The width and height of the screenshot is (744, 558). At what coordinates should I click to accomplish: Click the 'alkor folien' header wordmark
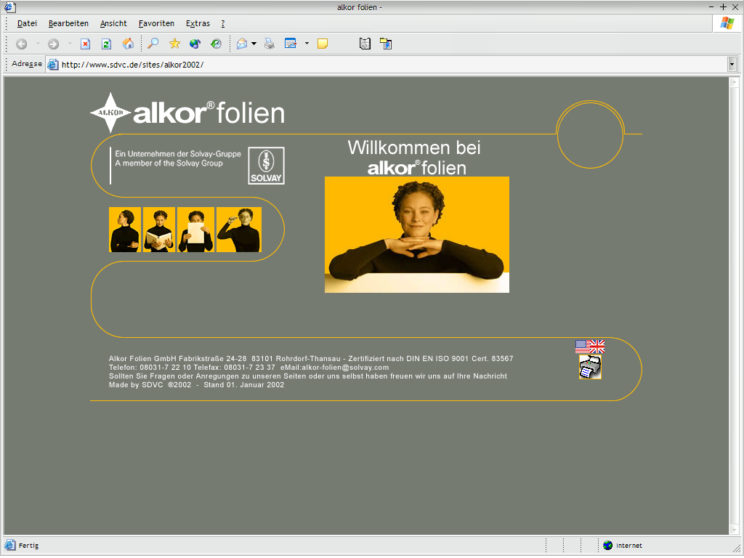coord(209,113)
